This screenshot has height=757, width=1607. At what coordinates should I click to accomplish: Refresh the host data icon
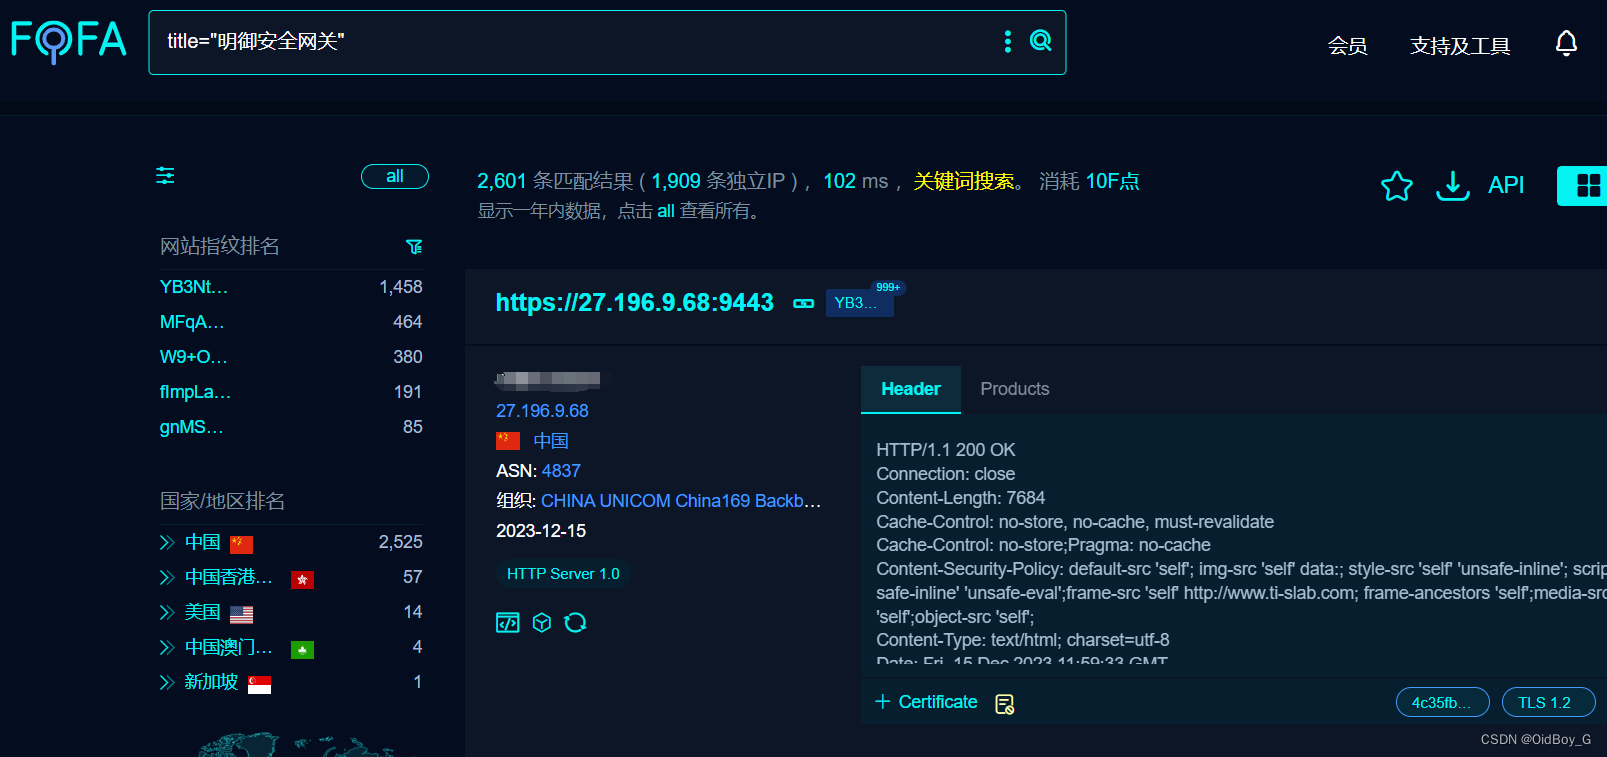pyautogui.click(x=575, y=623)
